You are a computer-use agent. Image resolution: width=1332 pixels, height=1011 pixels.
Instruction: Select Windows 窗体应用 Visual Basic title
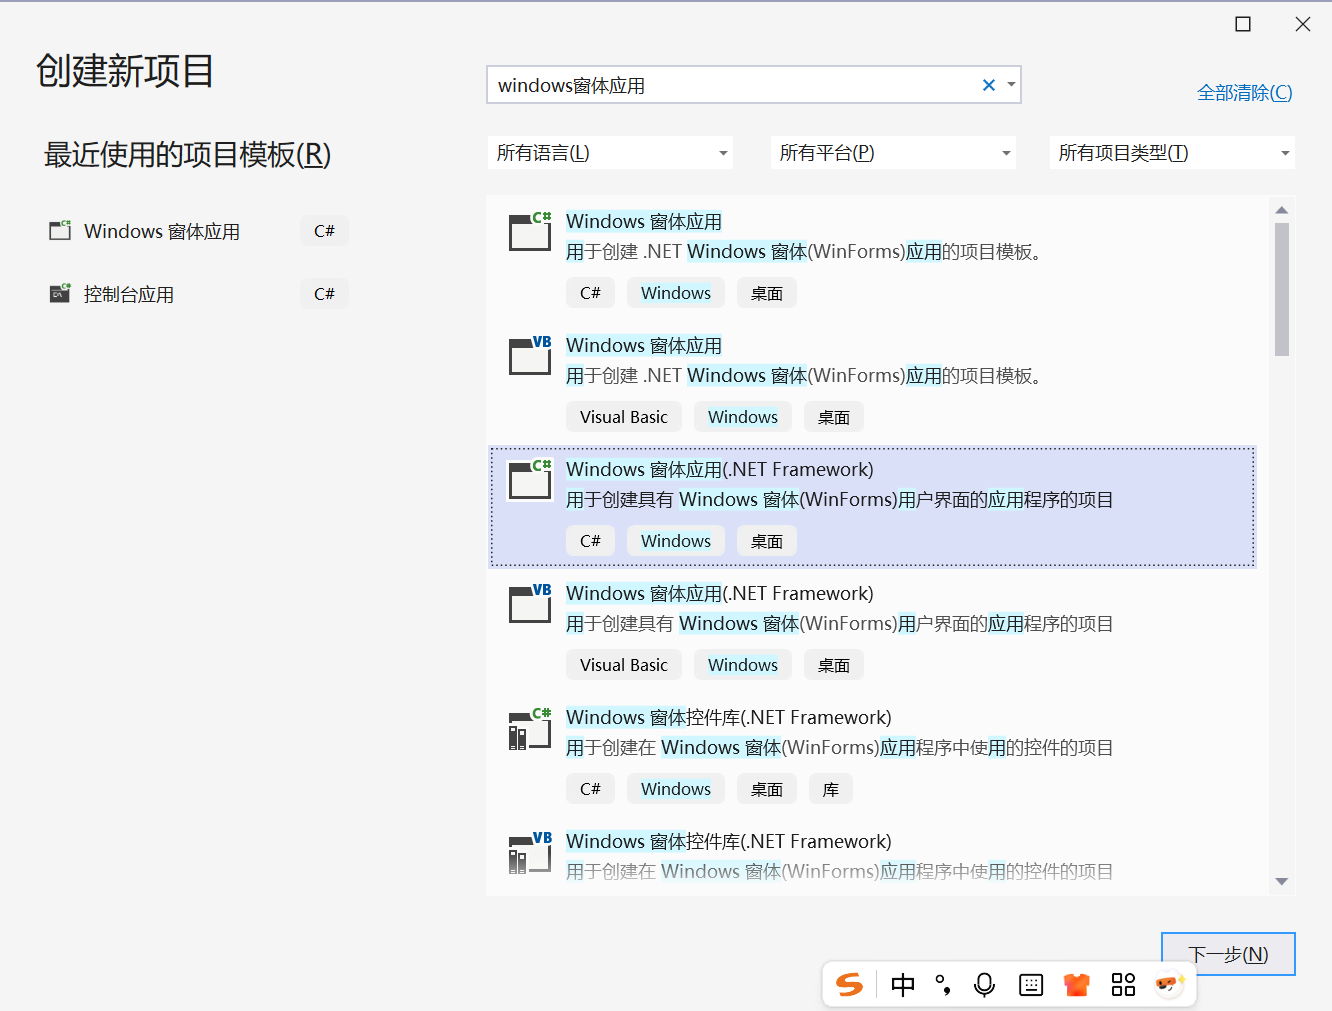tap(644, 345)
